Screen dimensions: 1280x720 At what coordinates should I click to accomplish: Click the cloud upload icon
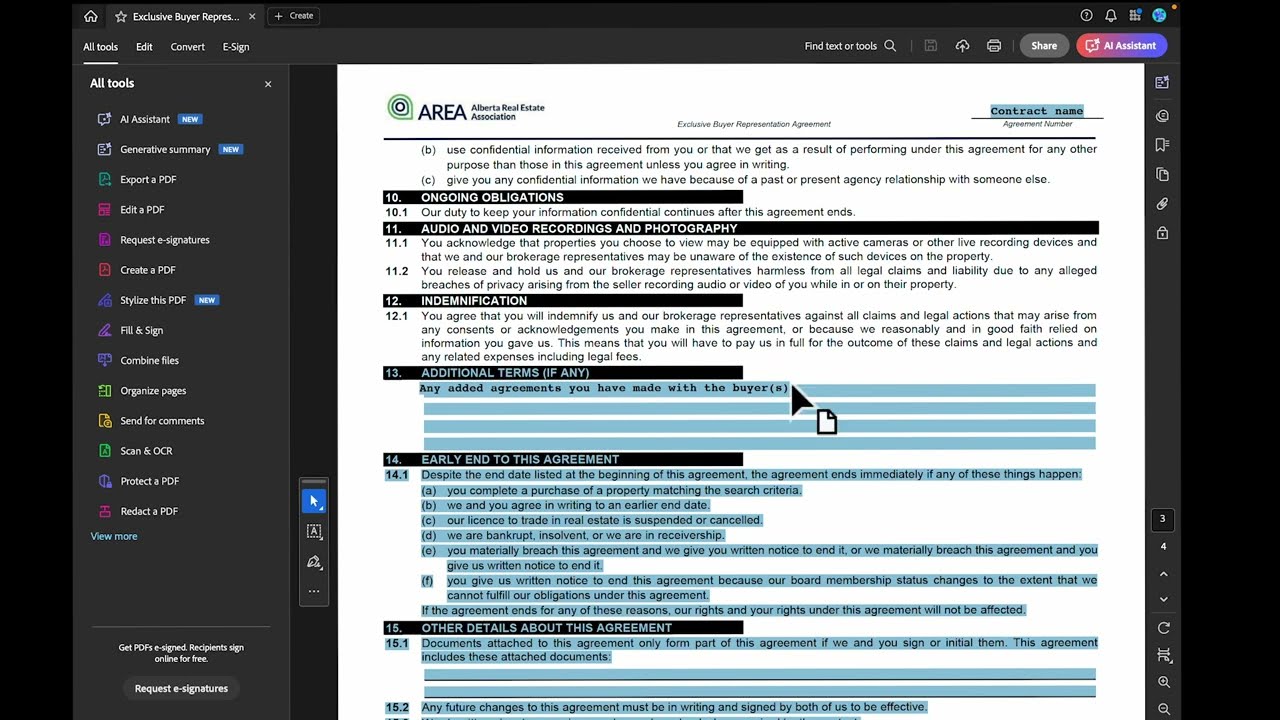pos(962,46)
